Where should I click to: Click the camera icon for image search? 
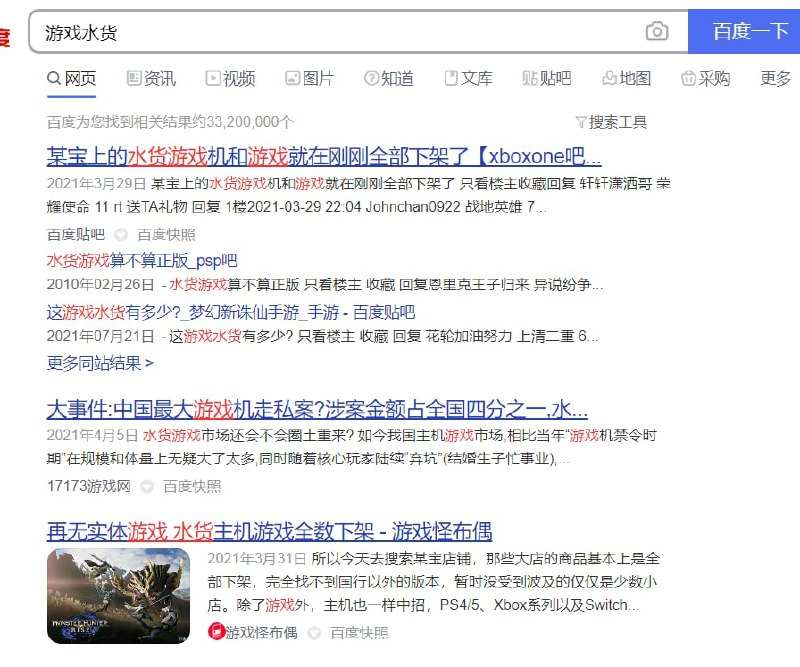[x=657, y=32]
